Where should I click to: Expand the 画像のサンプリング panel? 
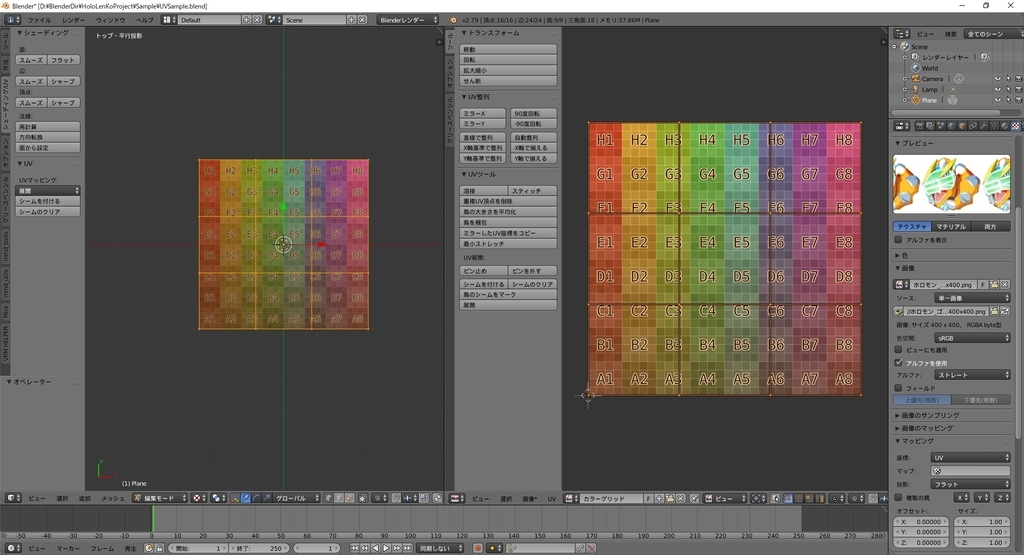click(x=930, y=415)
